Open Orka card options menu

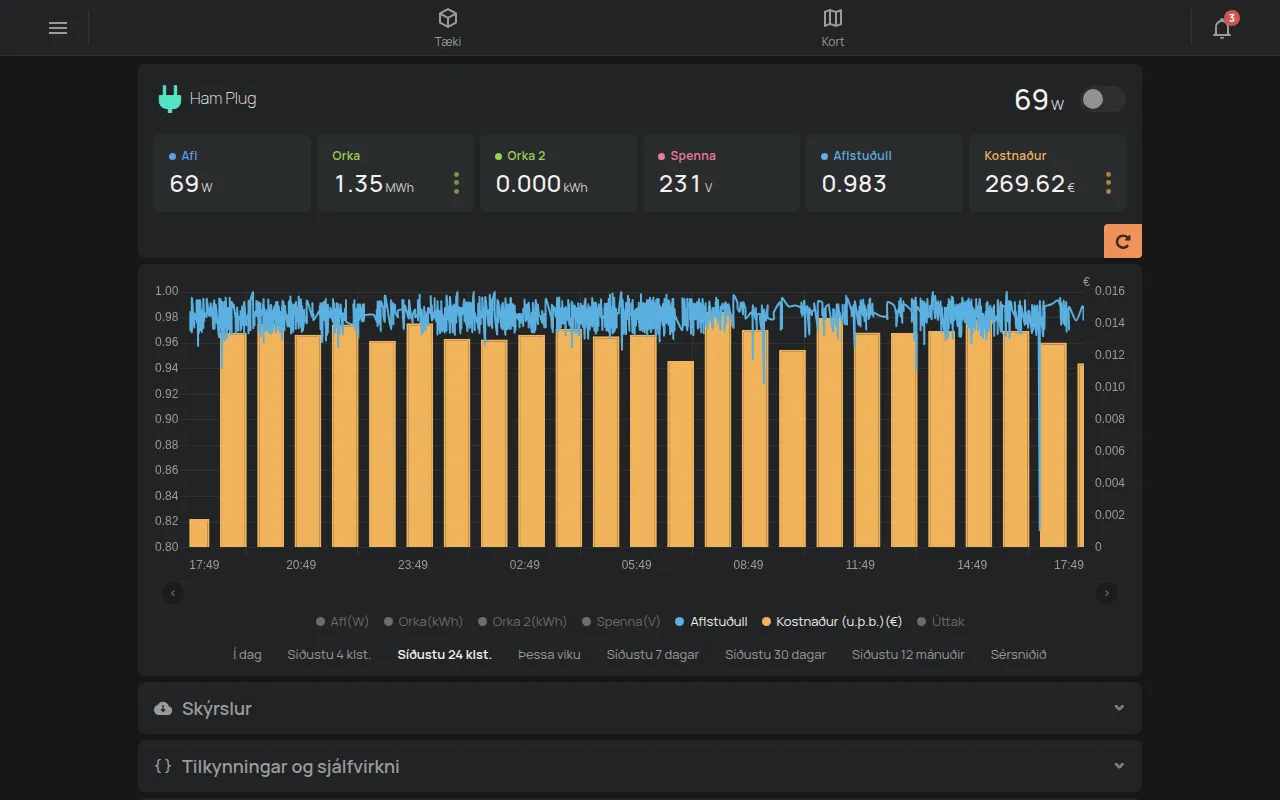(456, 183)
